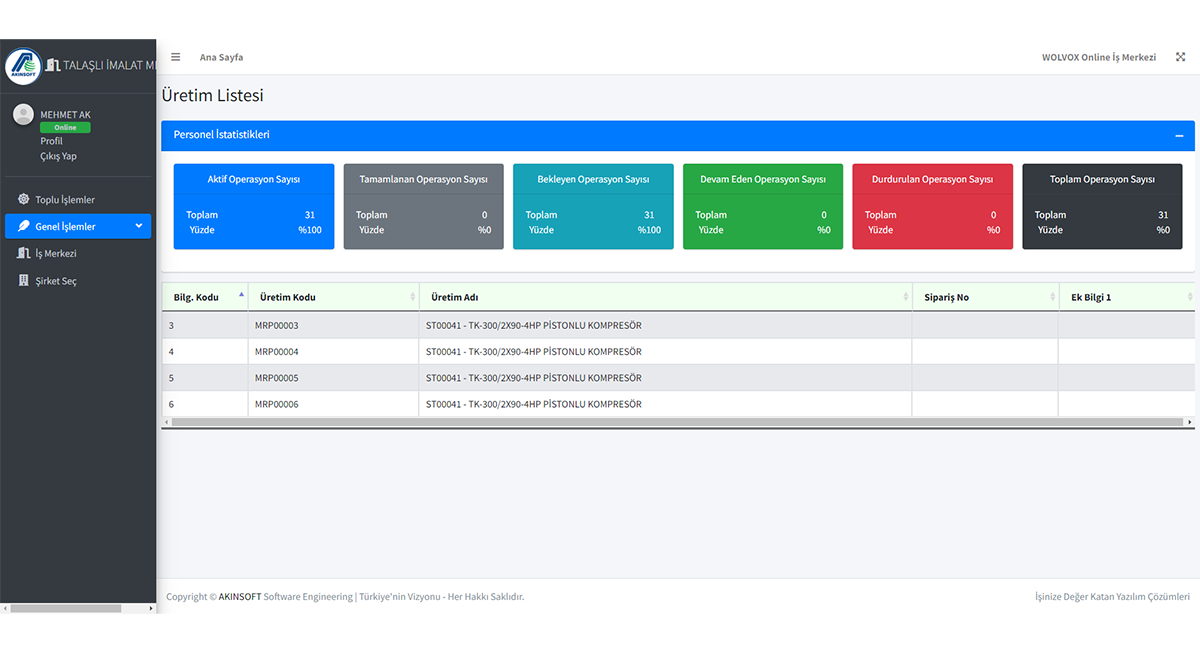This screenshot has height=653, width=1200.
Task: Click the AKINSOFT logo
Action: [x=23, y=66]
